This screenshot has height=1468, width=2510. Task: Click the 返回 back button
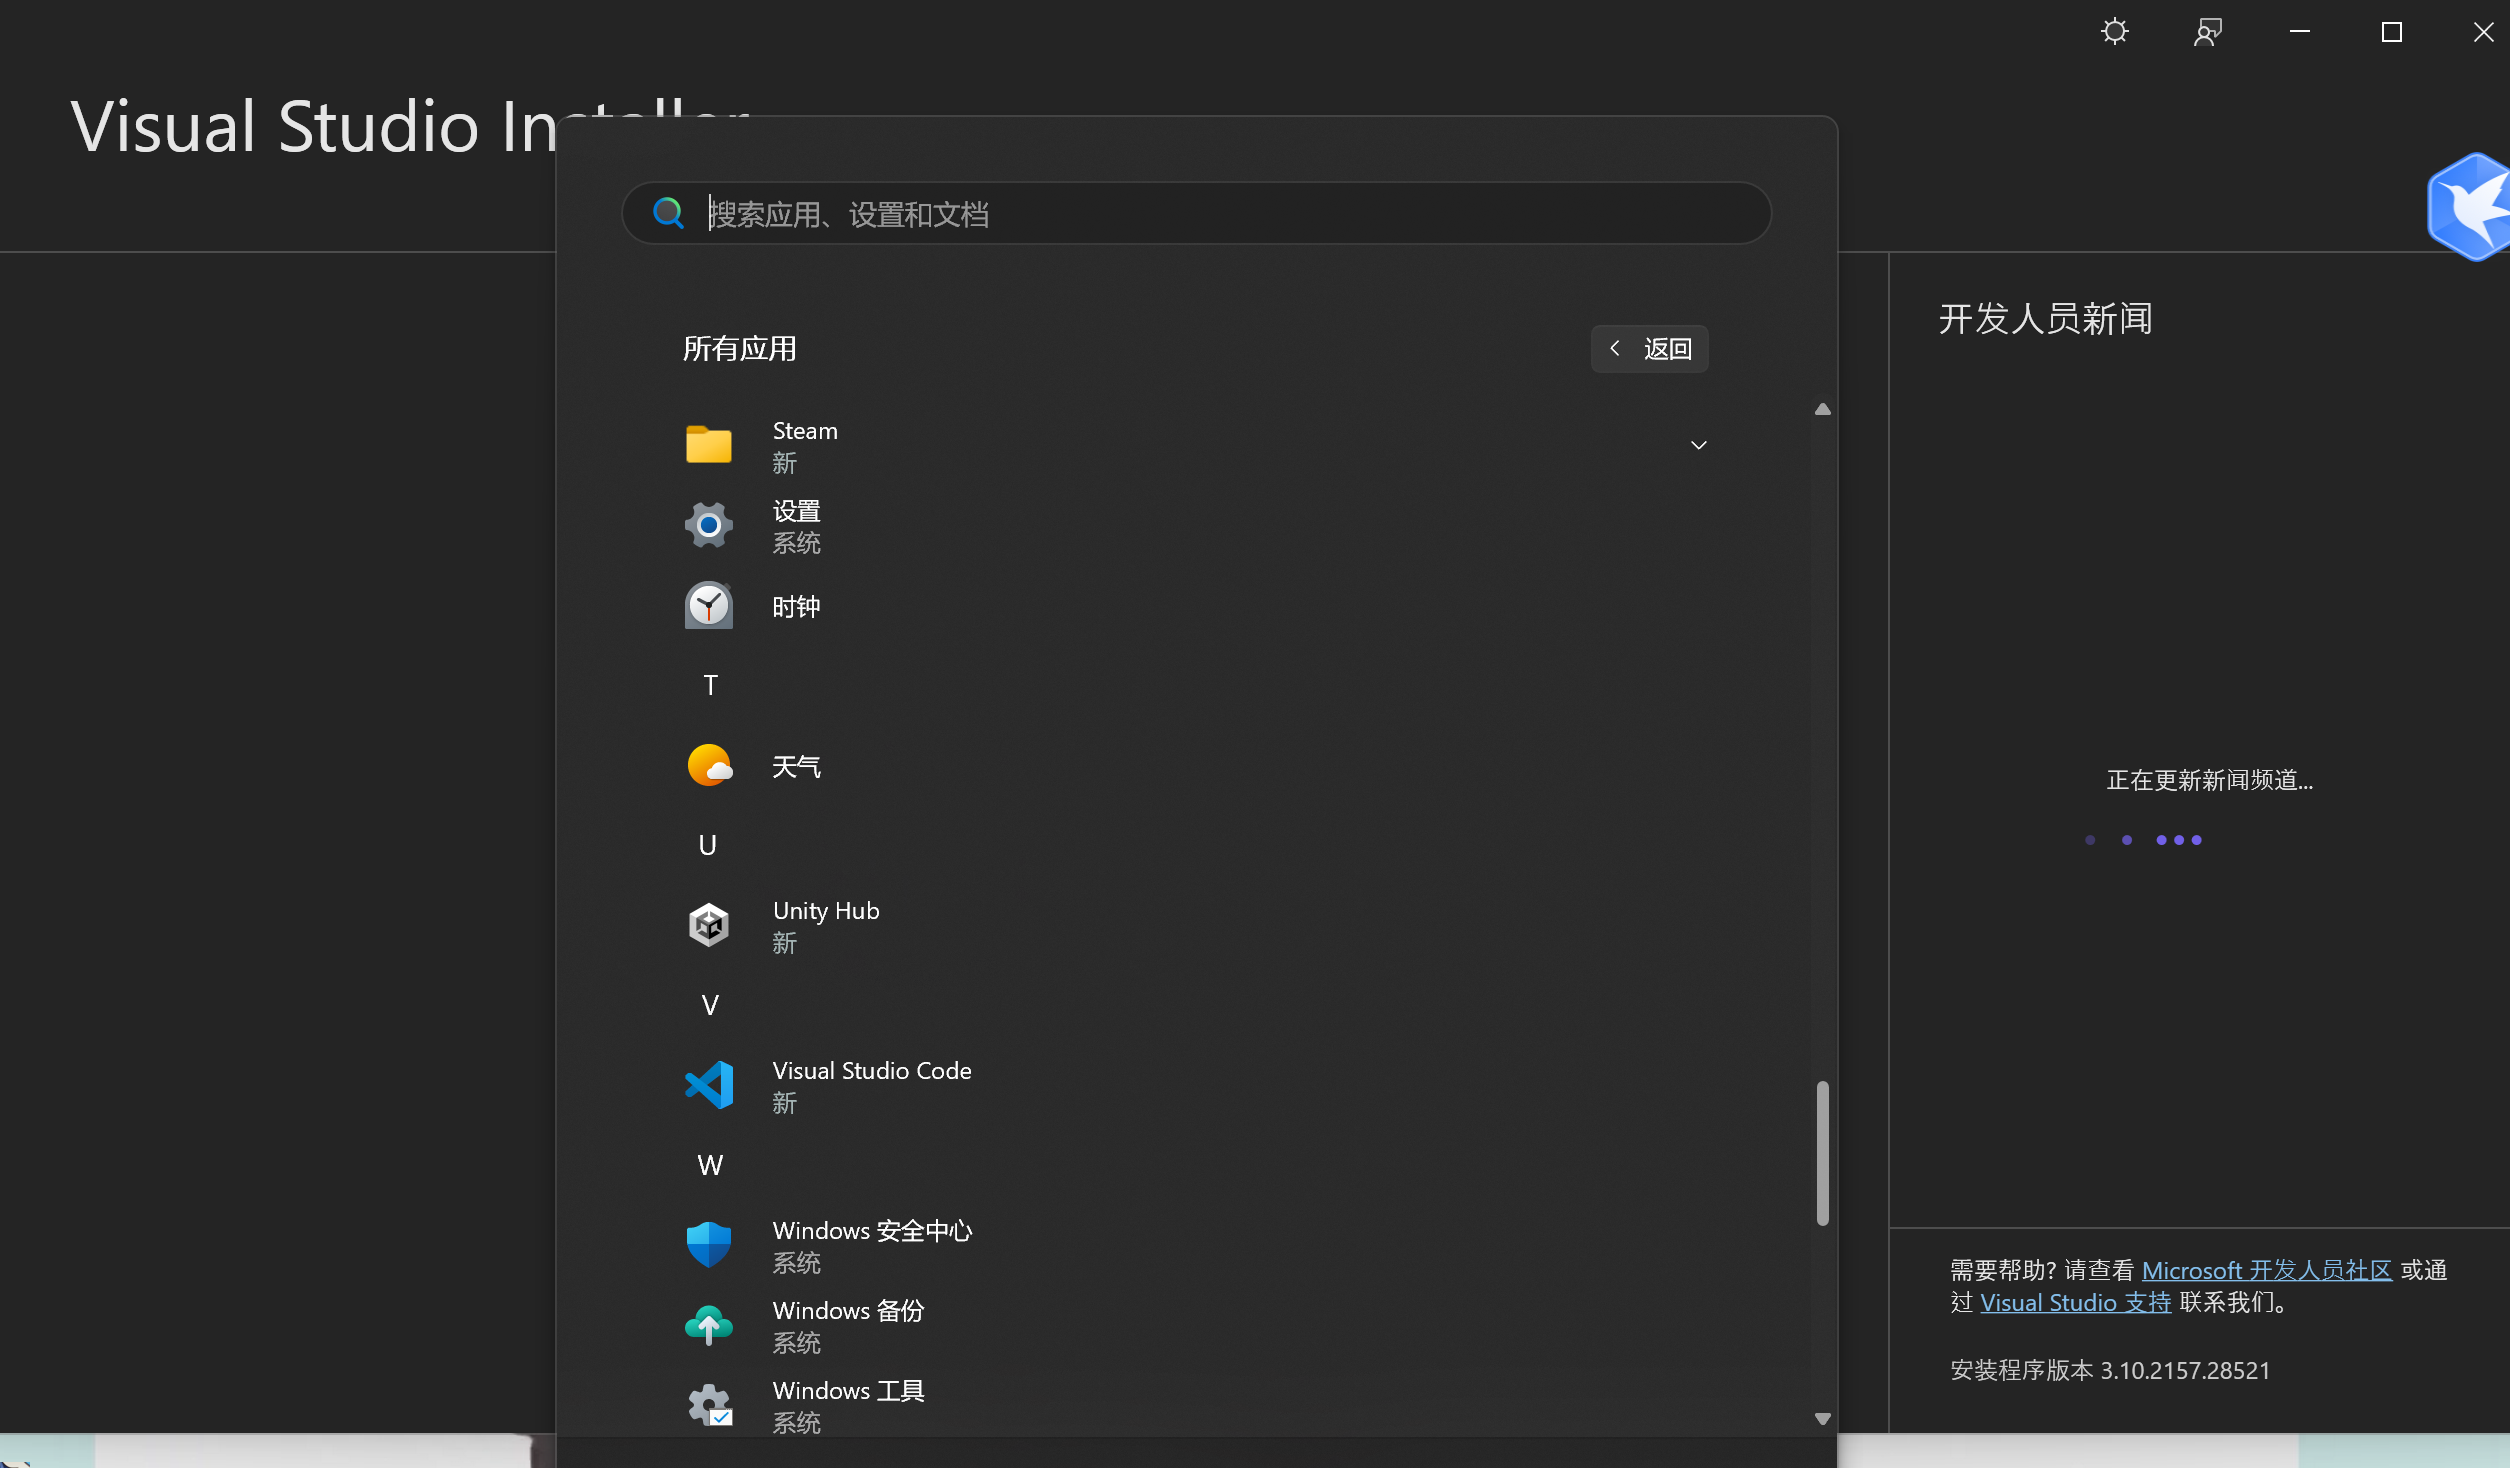point(1649,349)
